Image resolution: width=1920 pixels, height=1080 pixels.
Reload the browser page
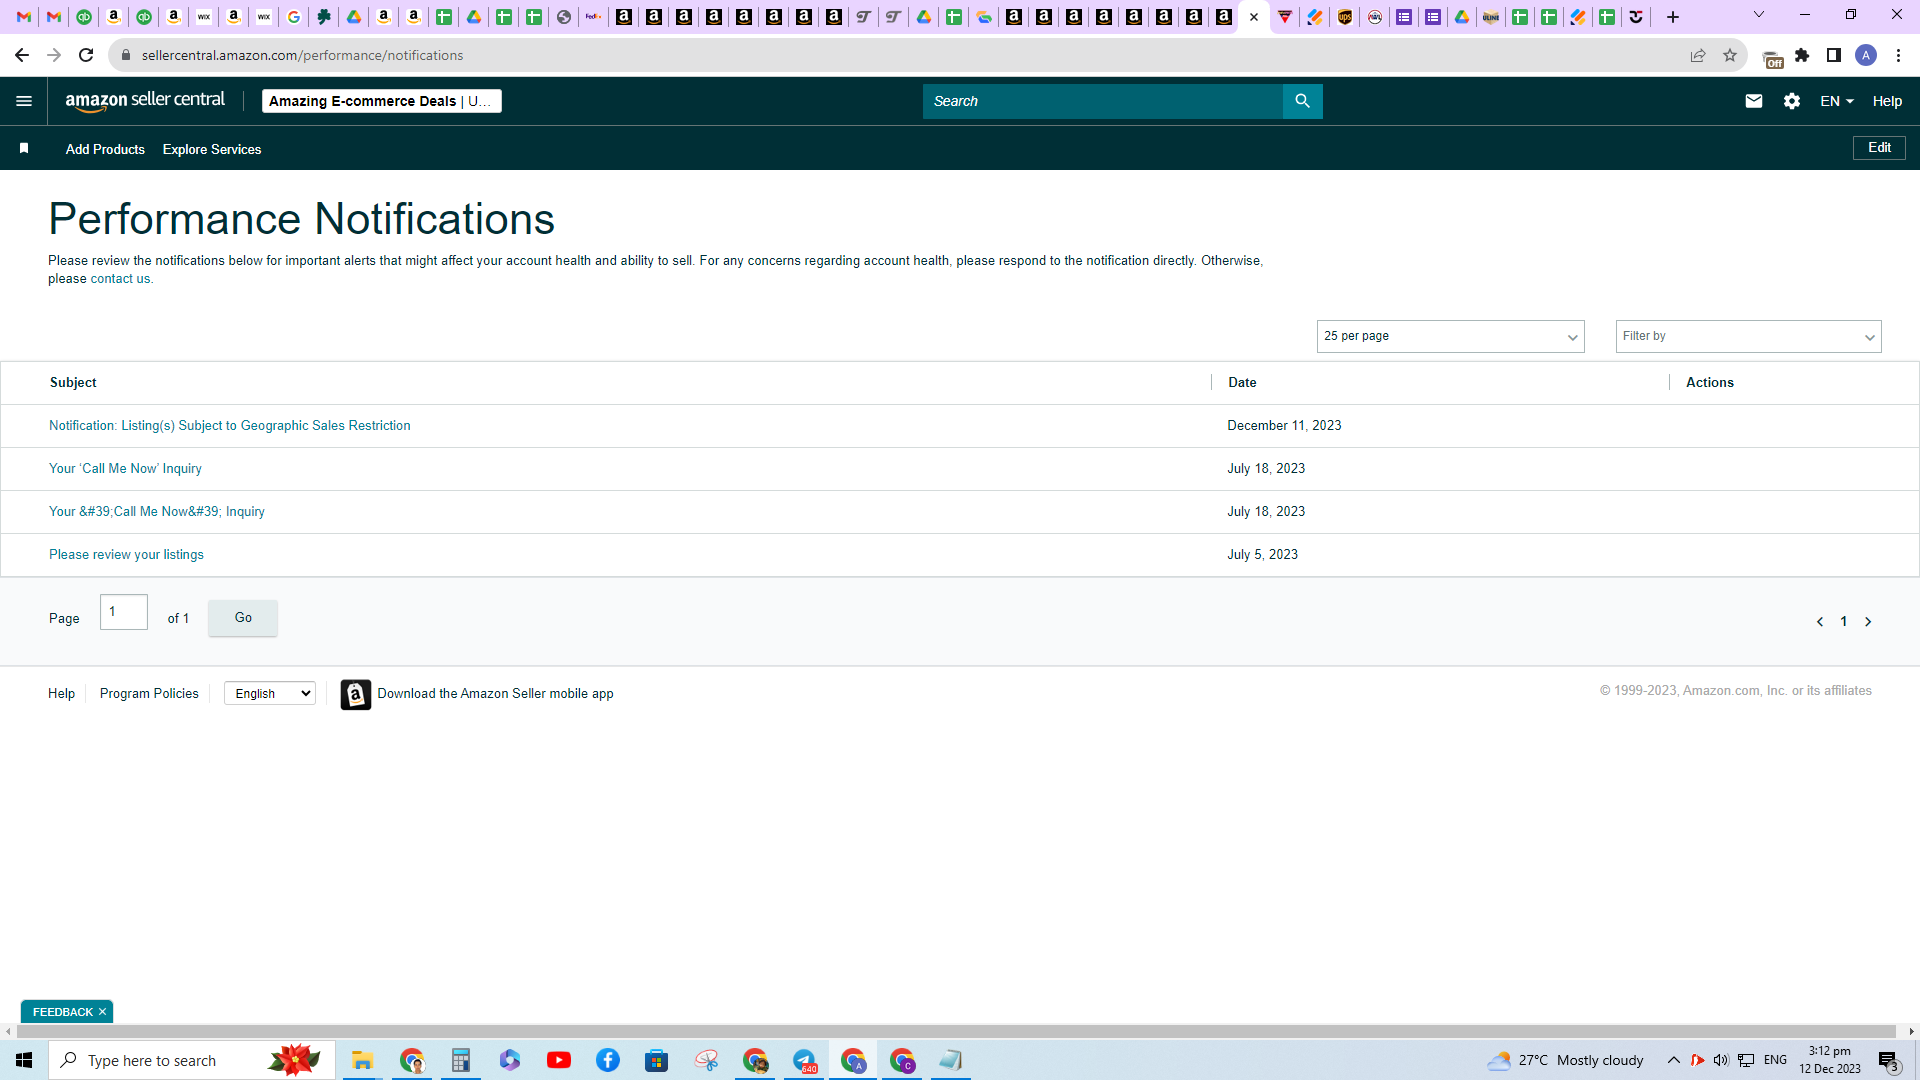(x=86, y=55)
